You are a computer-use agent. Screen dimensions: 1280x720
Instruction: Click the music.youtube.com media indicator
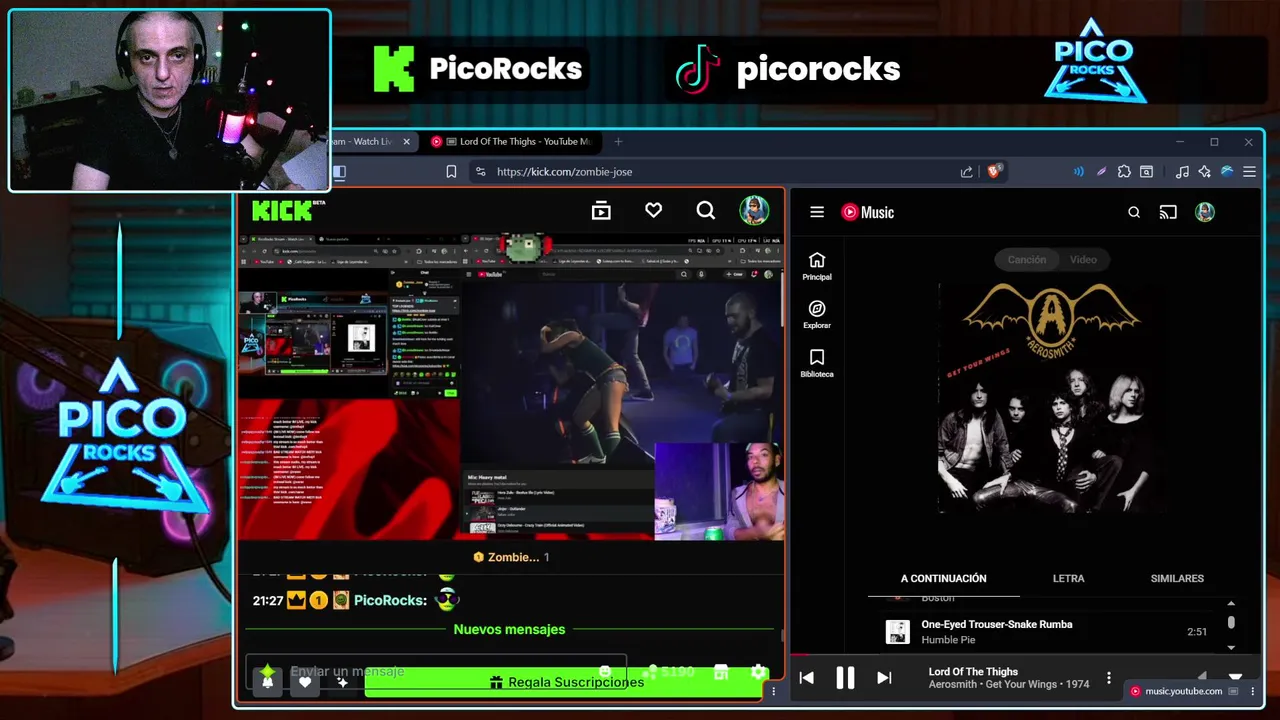tap(1183, 691)
